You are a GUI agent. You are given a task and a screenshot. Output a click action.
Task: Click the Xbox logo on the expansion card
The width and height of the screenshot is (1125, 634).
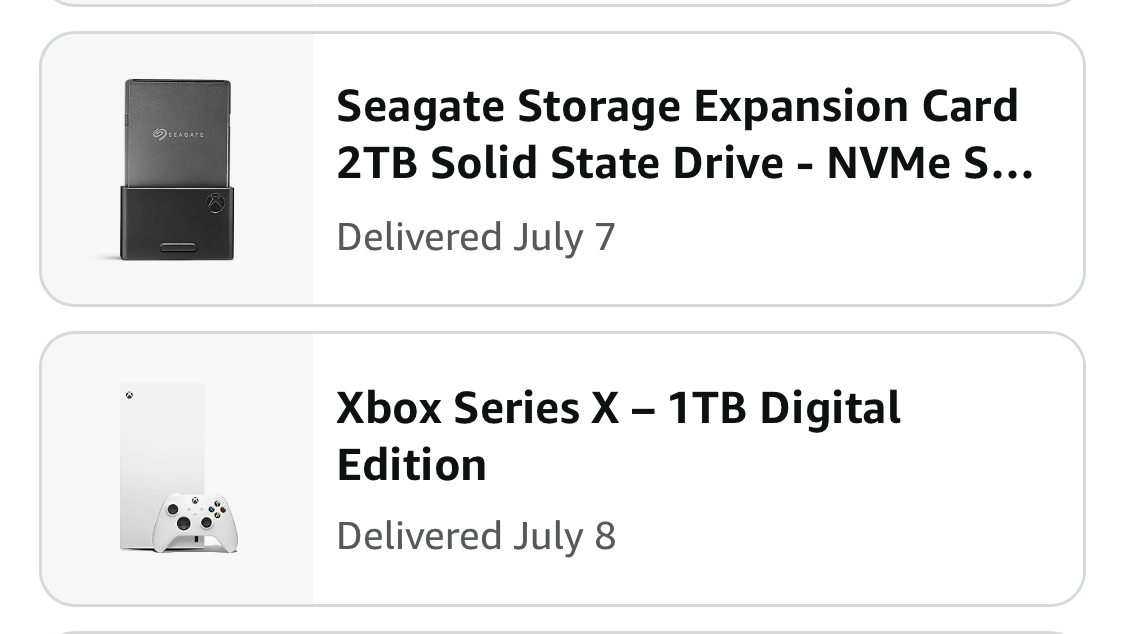215,204
